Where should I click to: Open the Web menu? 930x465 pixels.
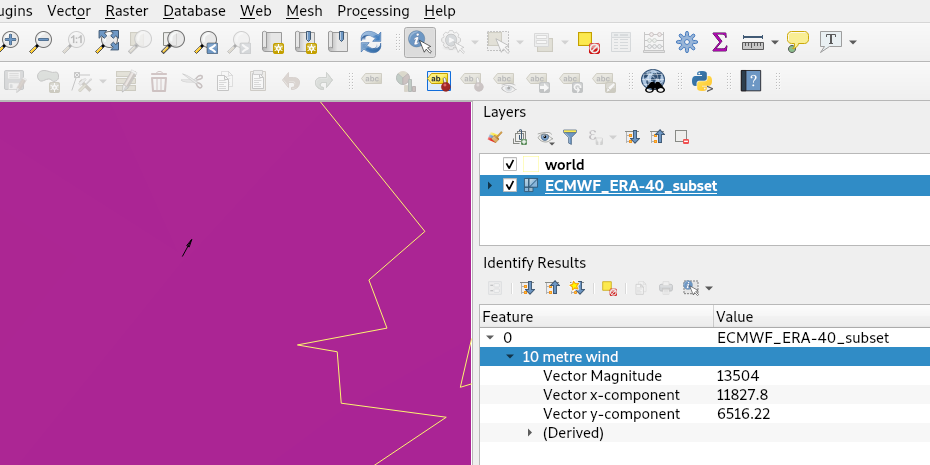(256, 11)
